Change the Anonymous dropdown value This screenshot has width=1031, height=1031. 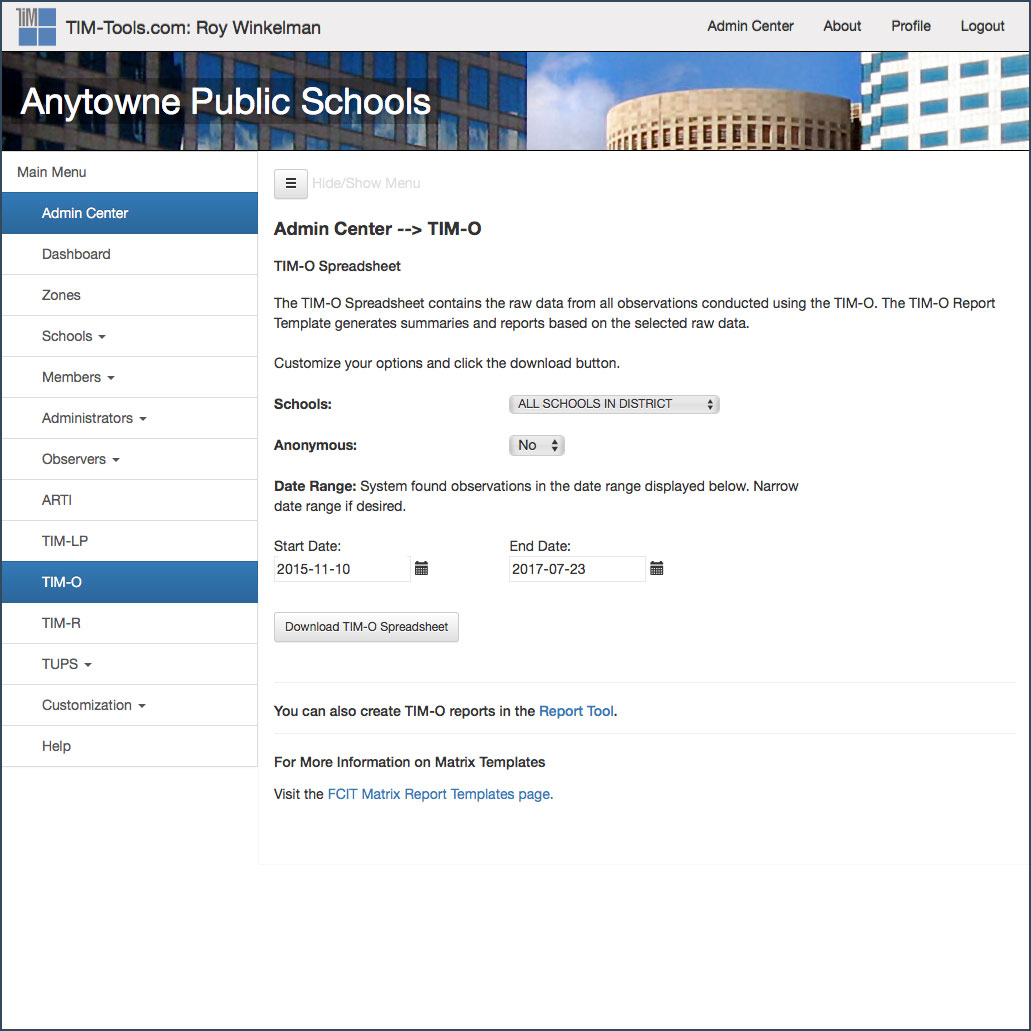click(x=537, y=445)
